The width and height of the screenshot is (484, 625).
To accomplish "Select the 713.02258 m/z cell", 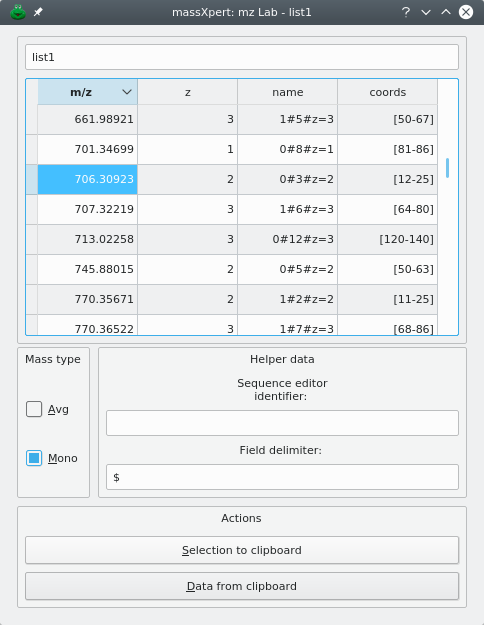I will tap(88, 239).
